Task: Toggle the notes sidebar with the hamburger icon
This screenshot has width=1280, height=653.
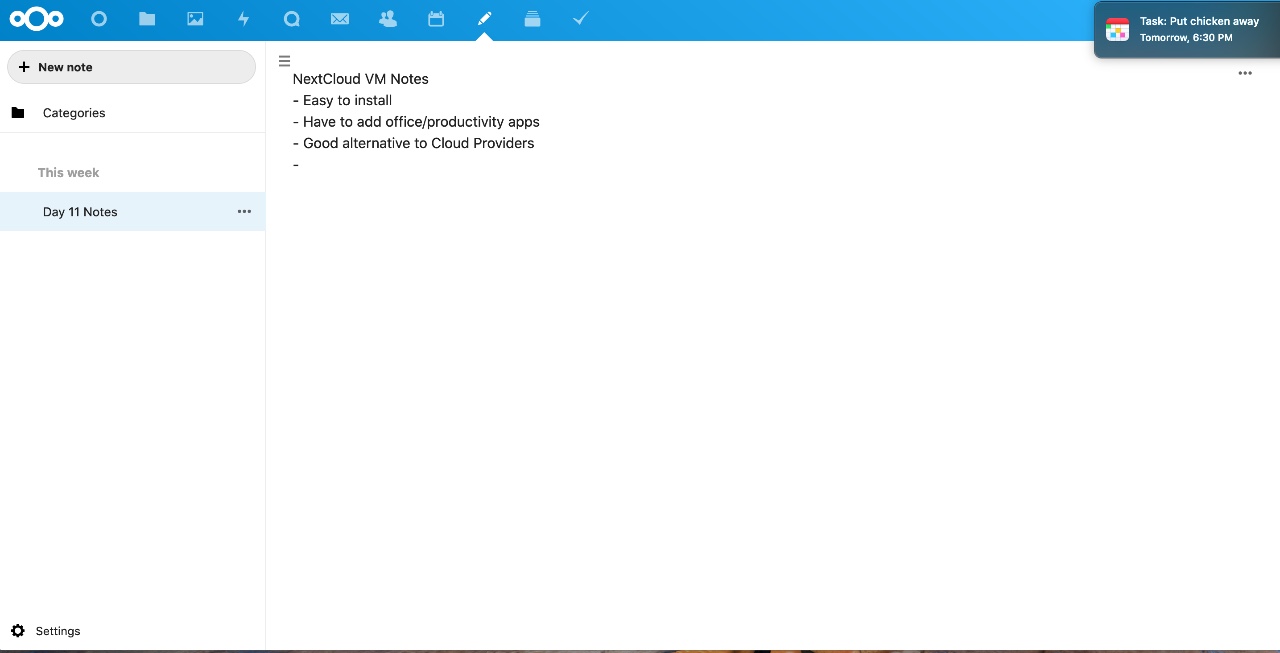Action: (284, 61)
